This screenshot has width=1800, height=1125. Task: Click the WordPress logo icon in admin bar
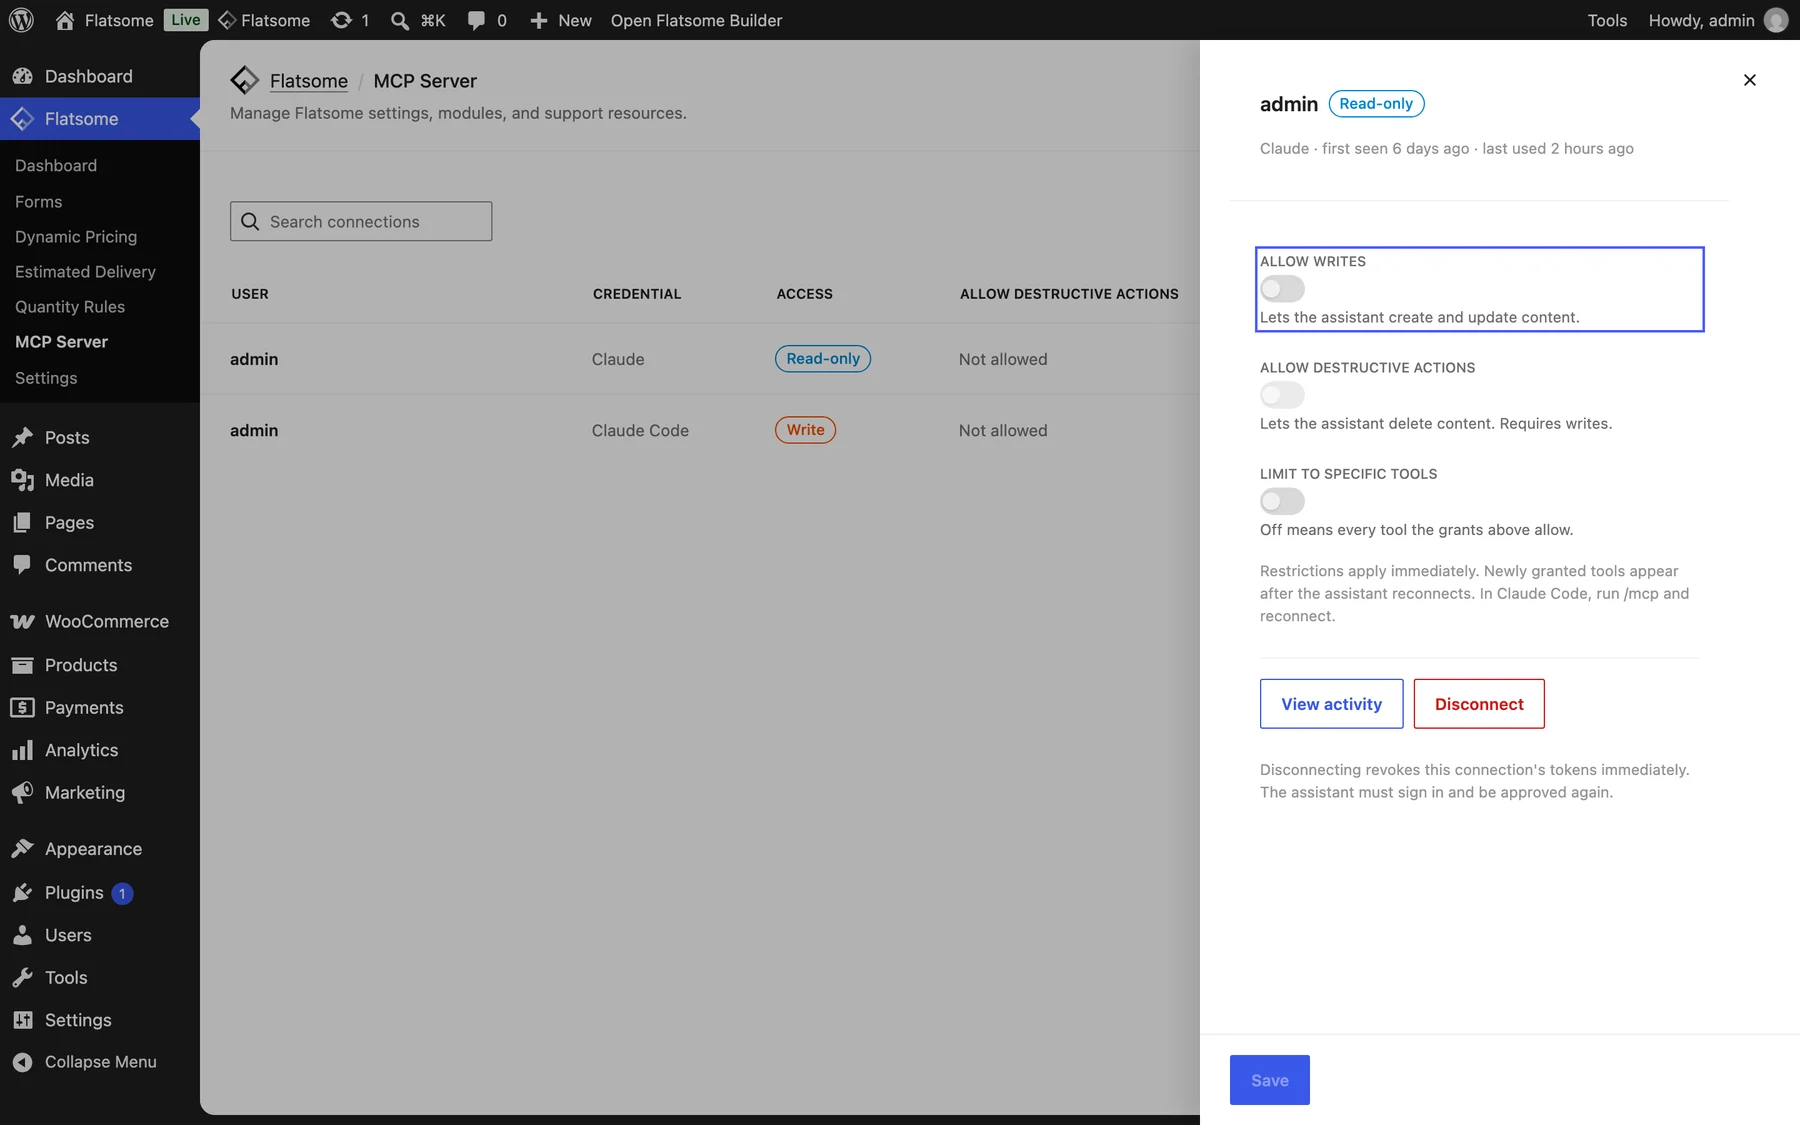[21, 20]
